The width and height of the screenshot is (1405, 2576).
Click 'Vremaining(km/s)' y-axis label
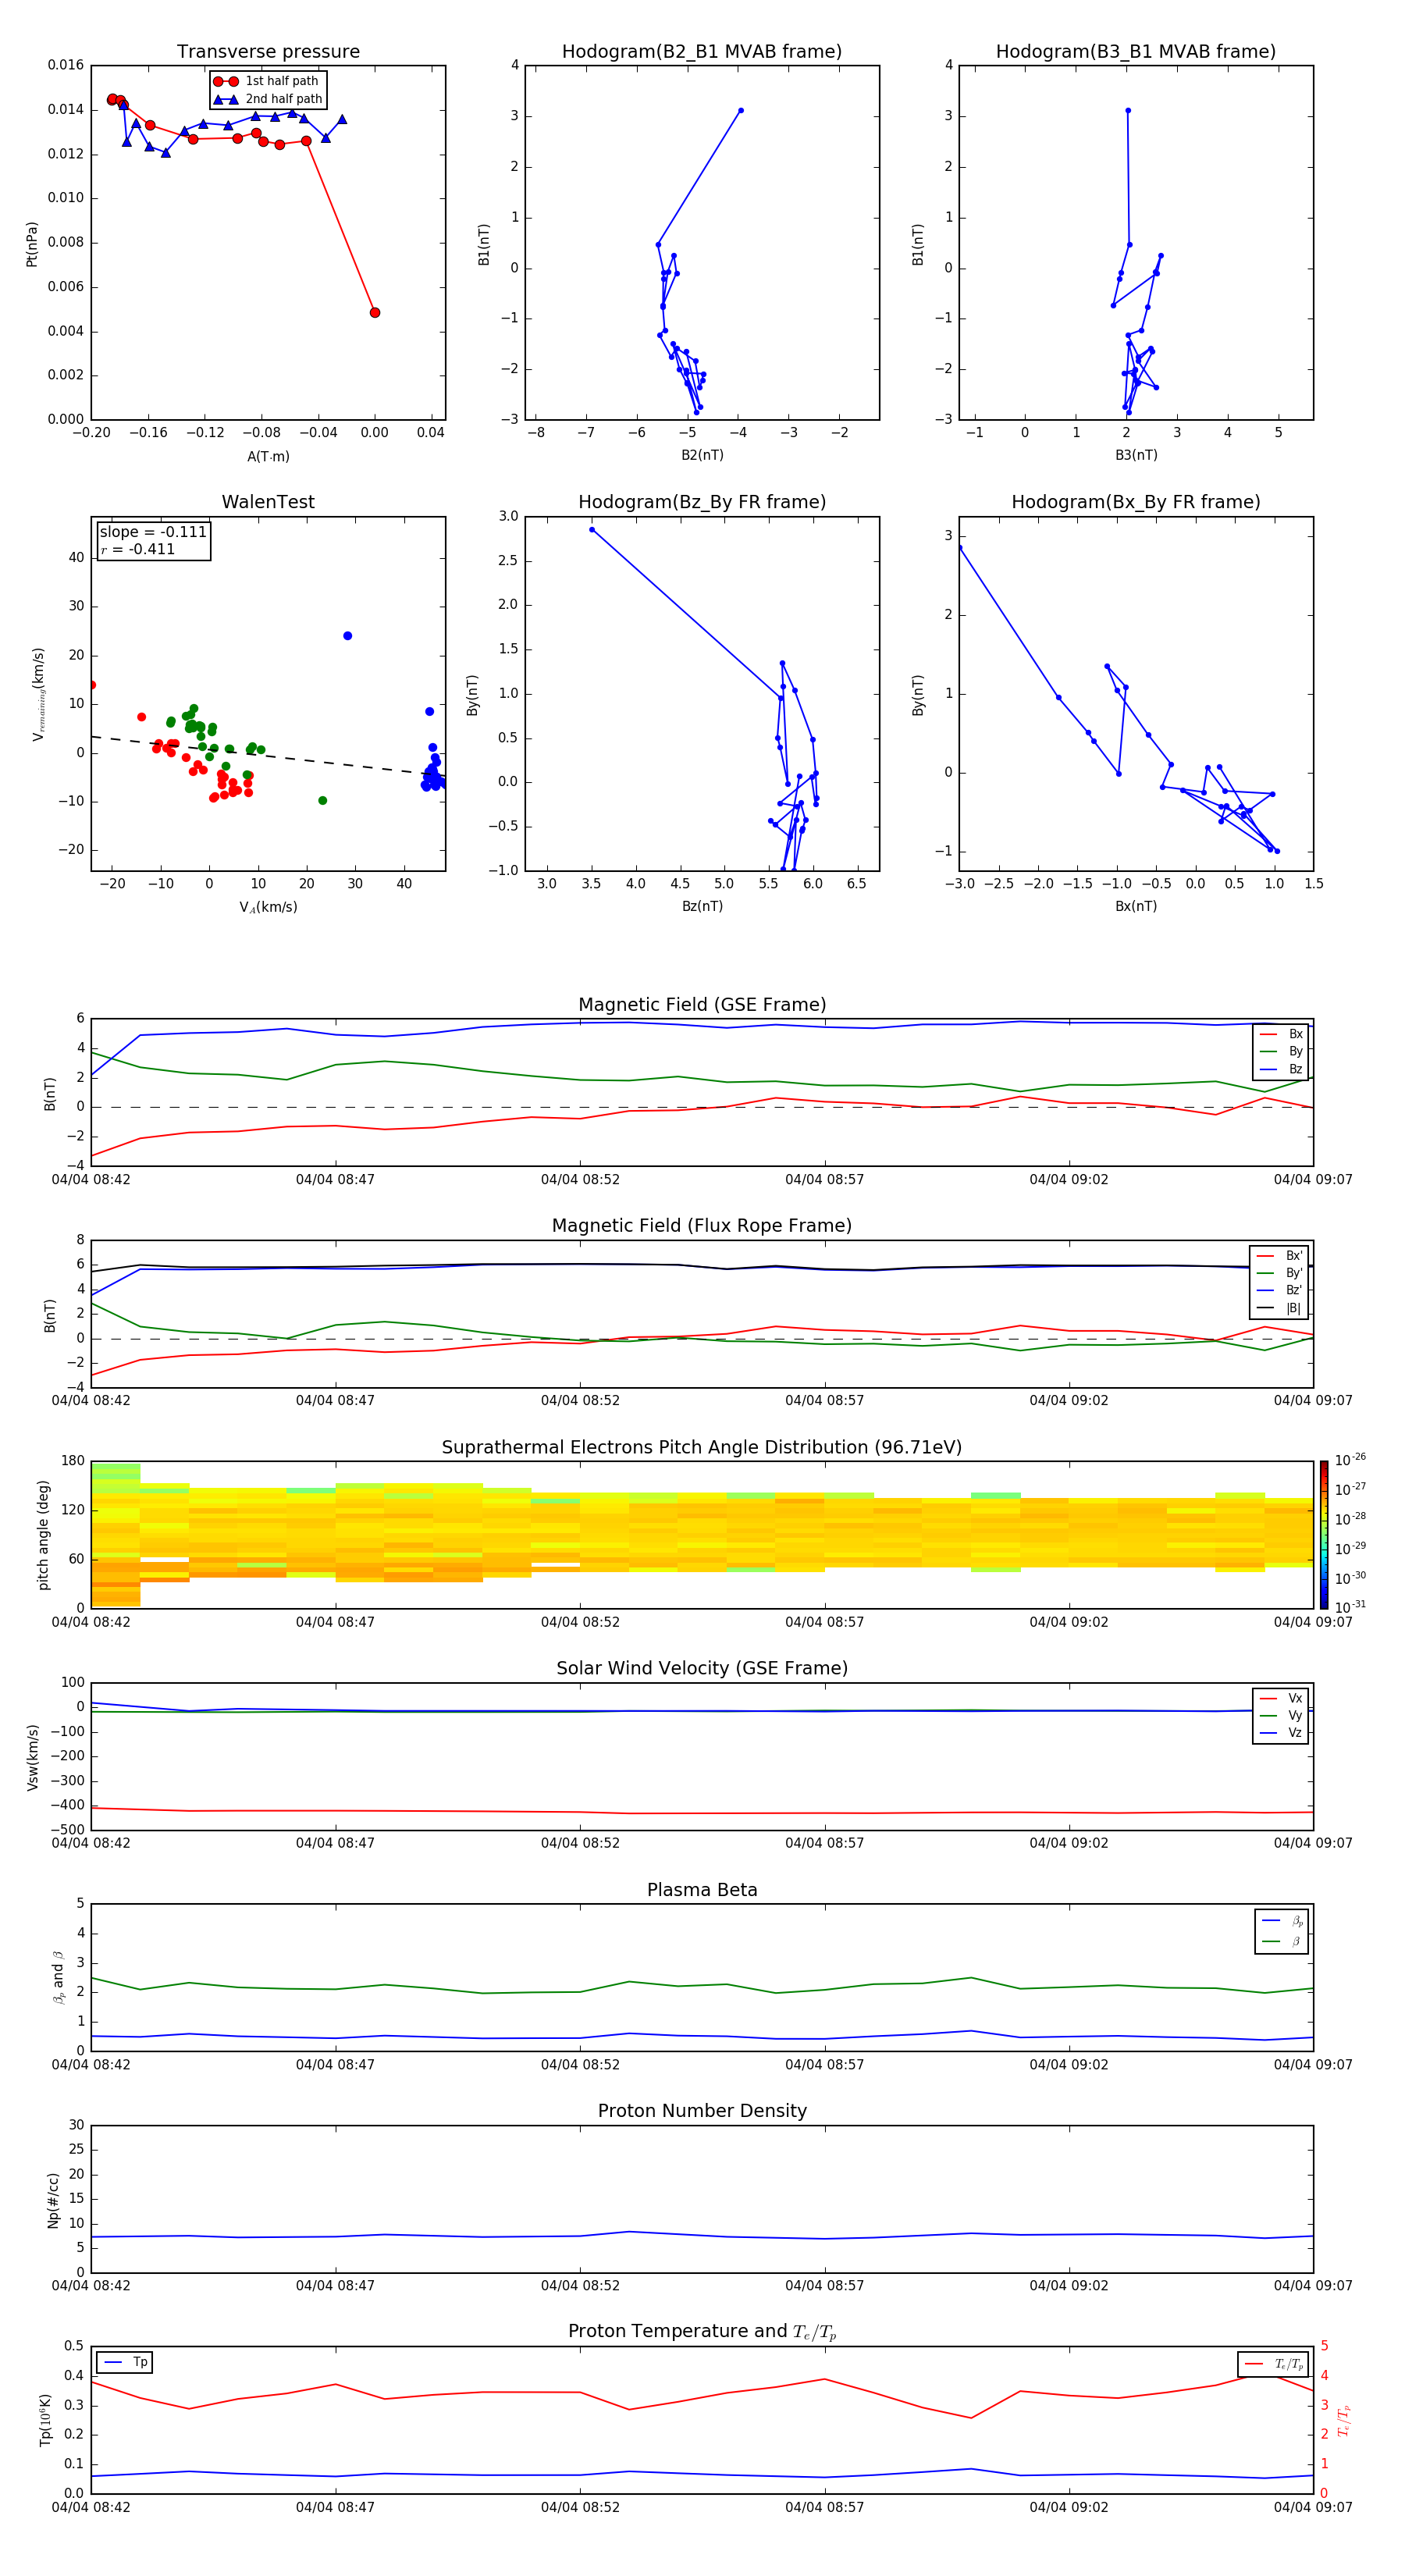tap(39, 694)
